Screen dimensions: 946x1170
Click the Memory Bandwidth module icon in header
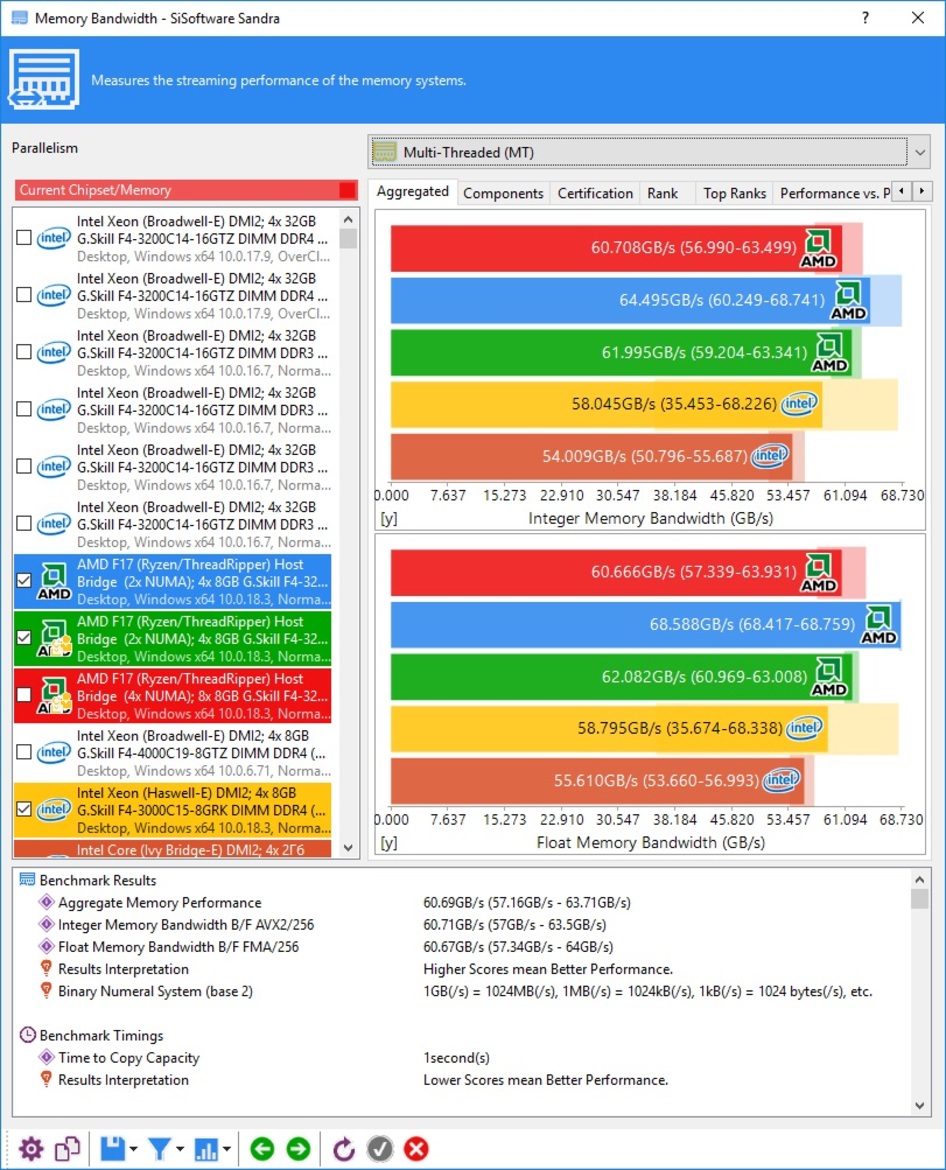(43, 79)
